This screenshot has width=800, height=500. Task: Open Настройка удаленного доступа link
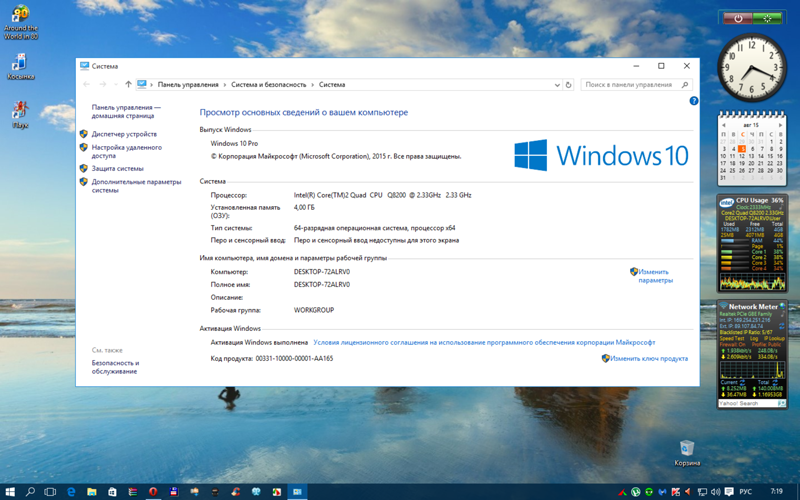127,152
